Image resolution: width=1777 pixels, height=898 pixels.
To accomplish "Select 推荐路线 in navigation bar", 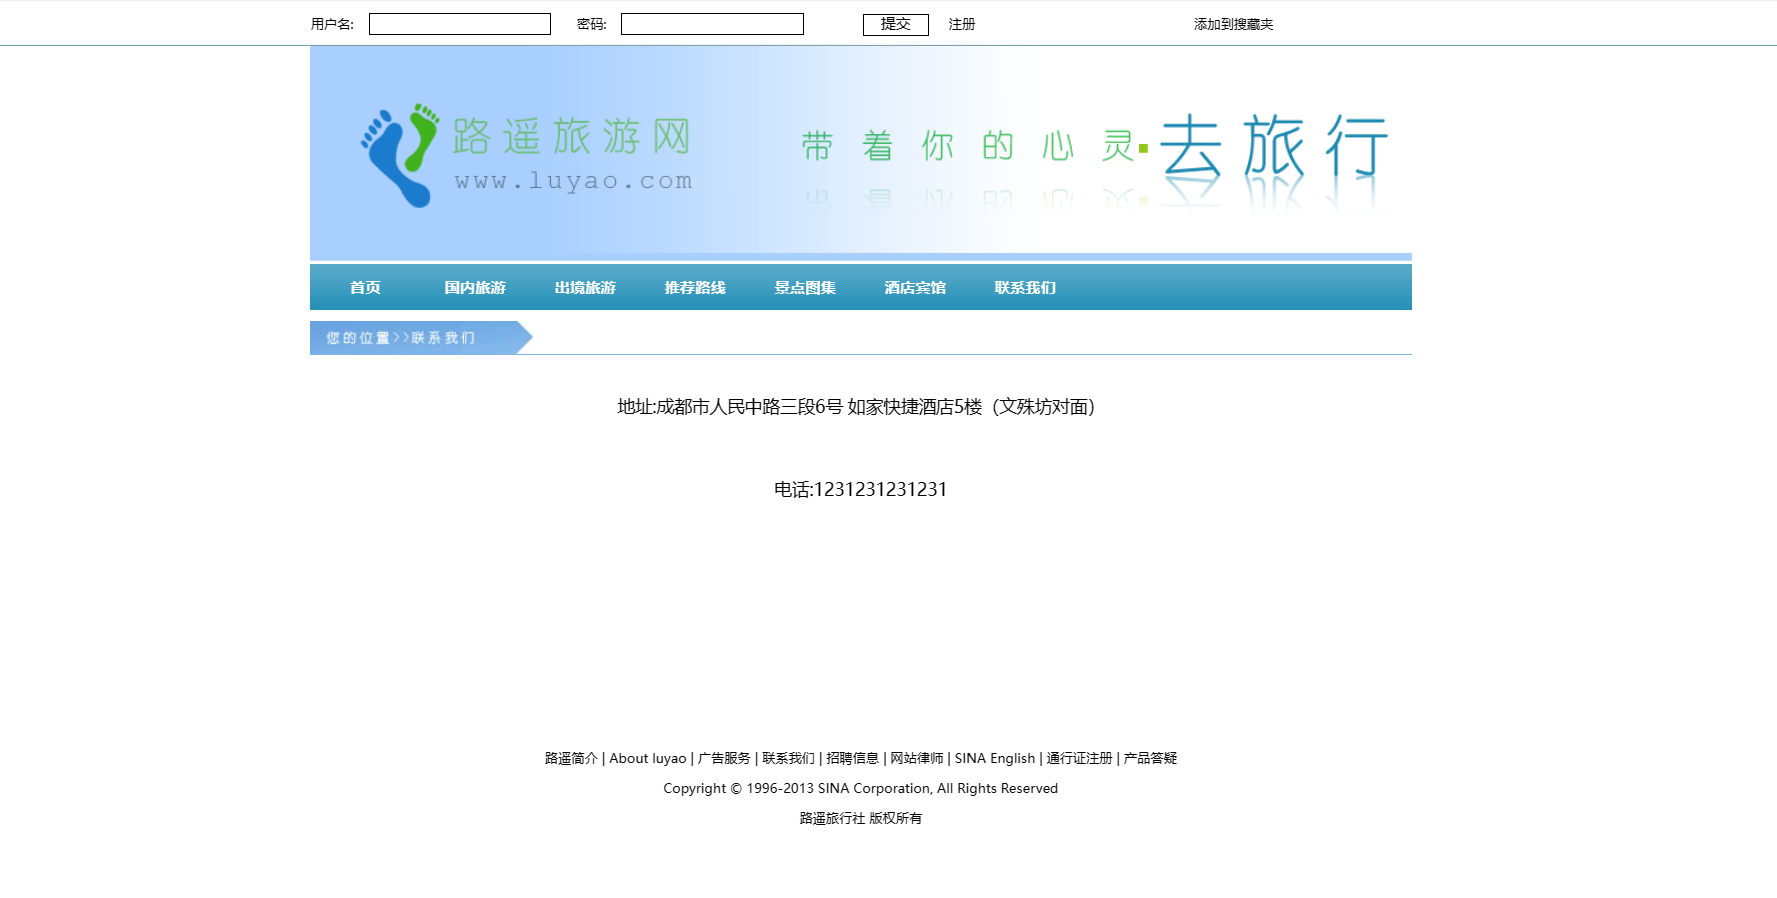I will (x=695, y=287).
